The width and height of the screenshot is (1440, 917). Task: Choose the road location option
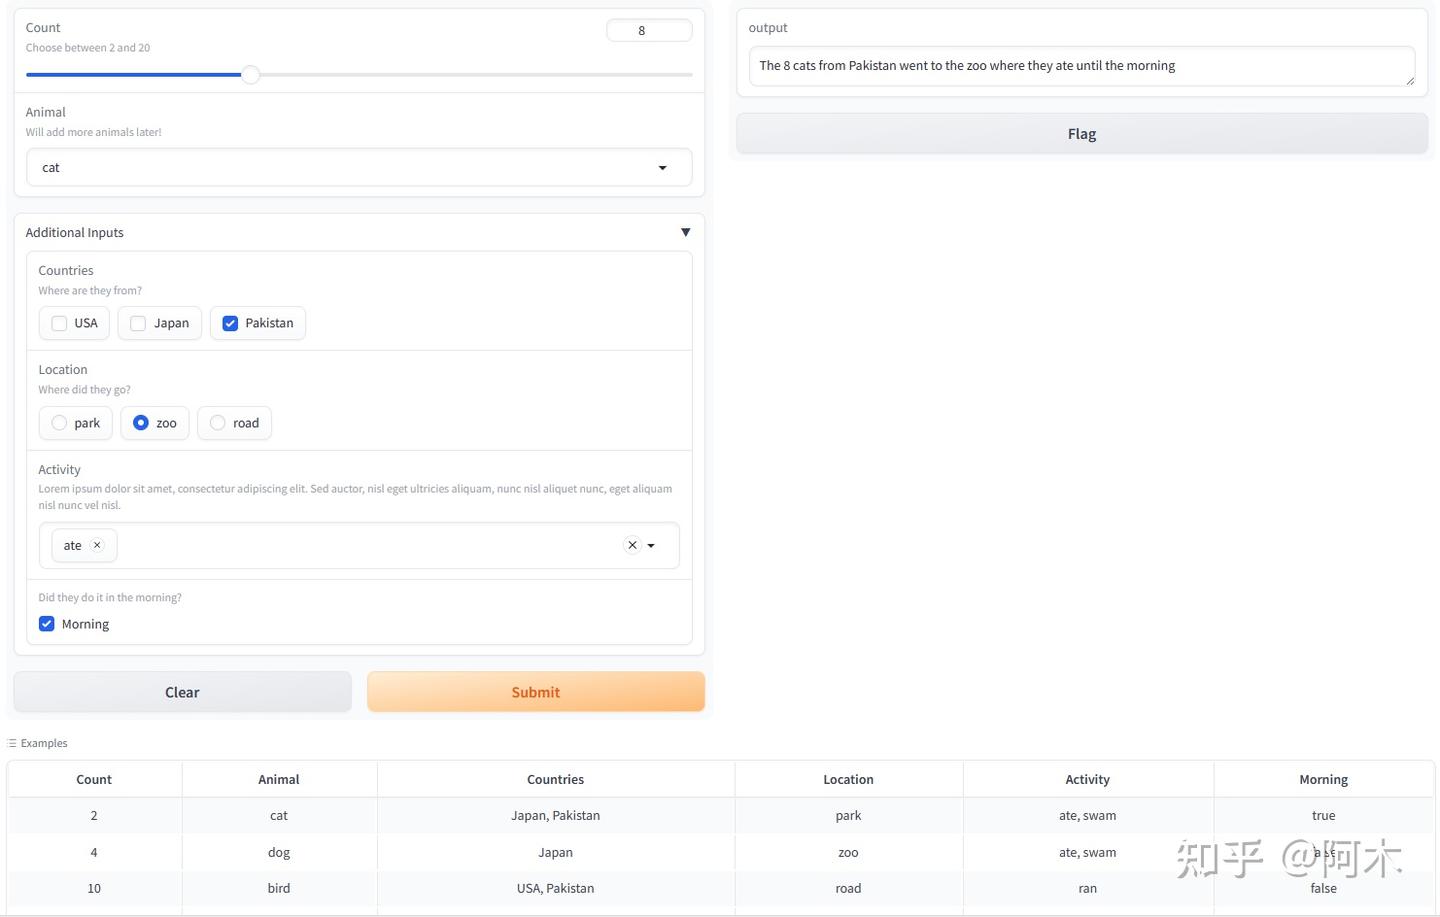pos(218,423)
